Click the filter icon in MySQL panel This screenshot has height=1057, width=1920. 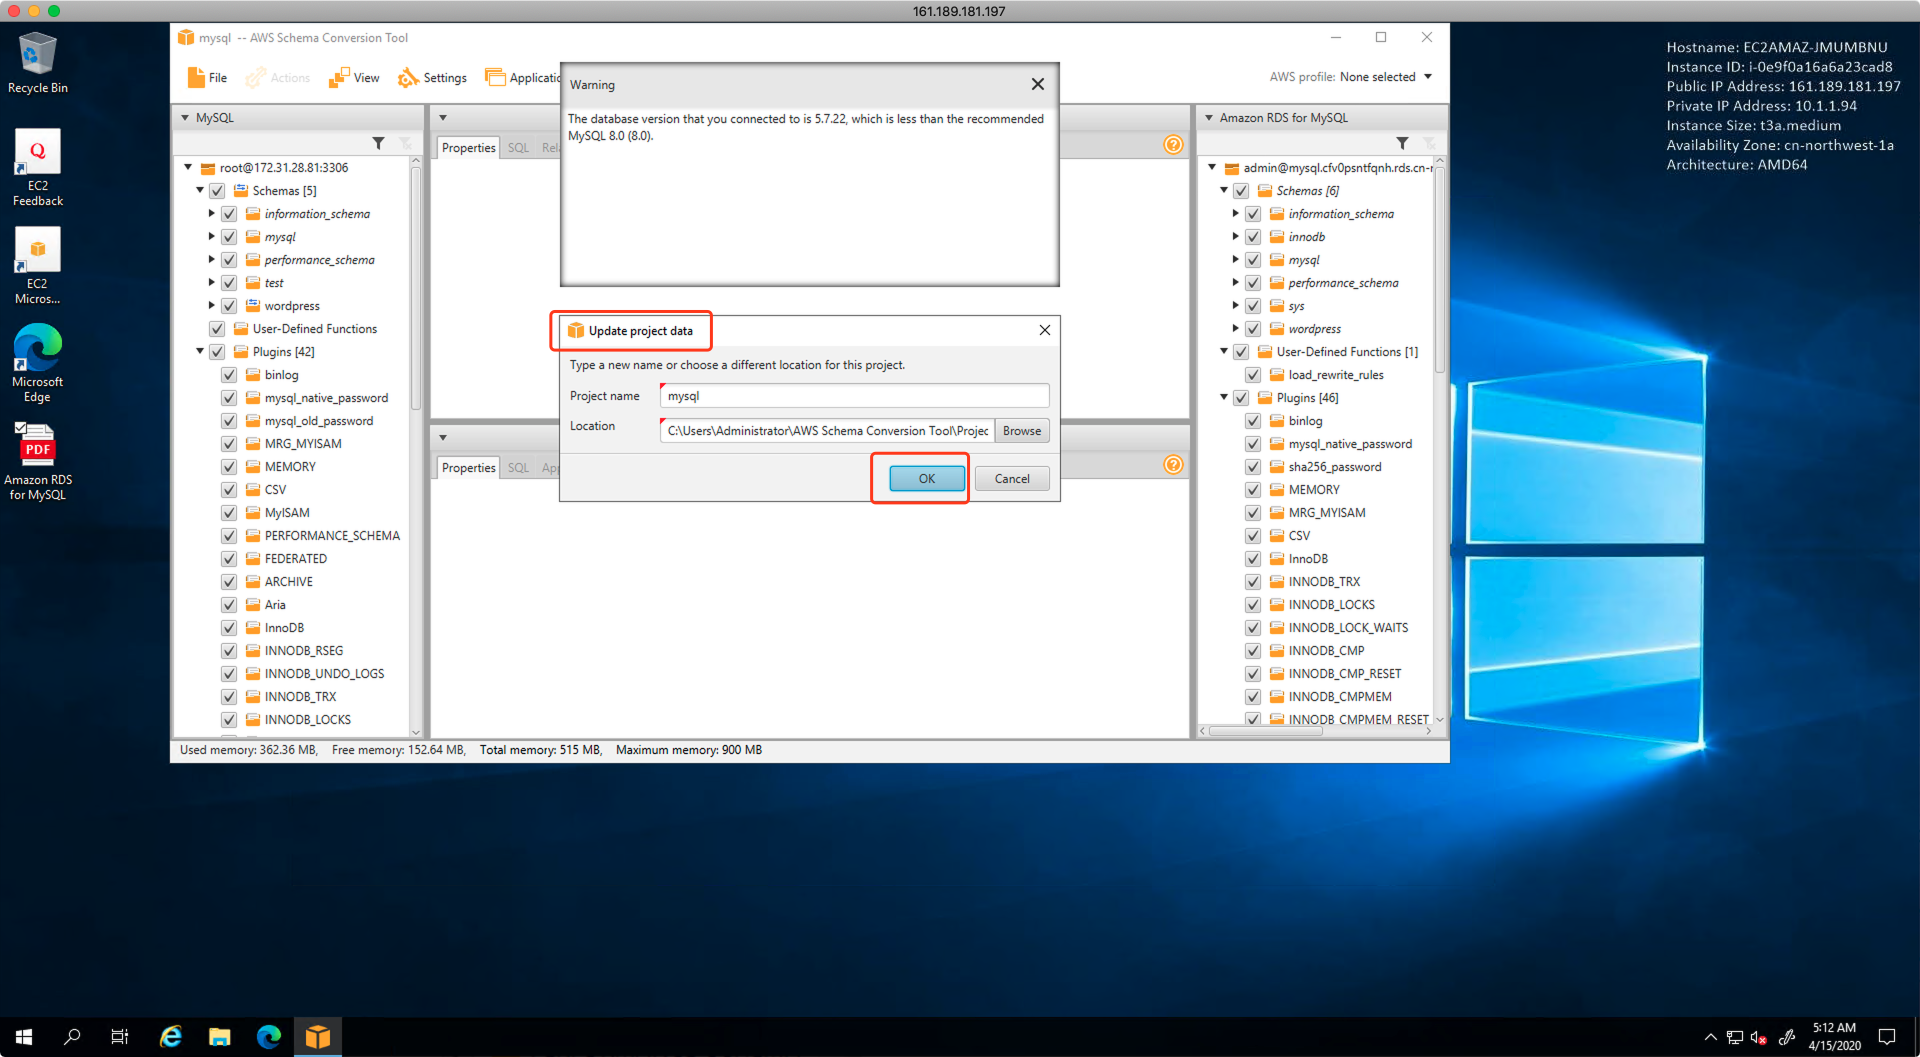point(378,144)
